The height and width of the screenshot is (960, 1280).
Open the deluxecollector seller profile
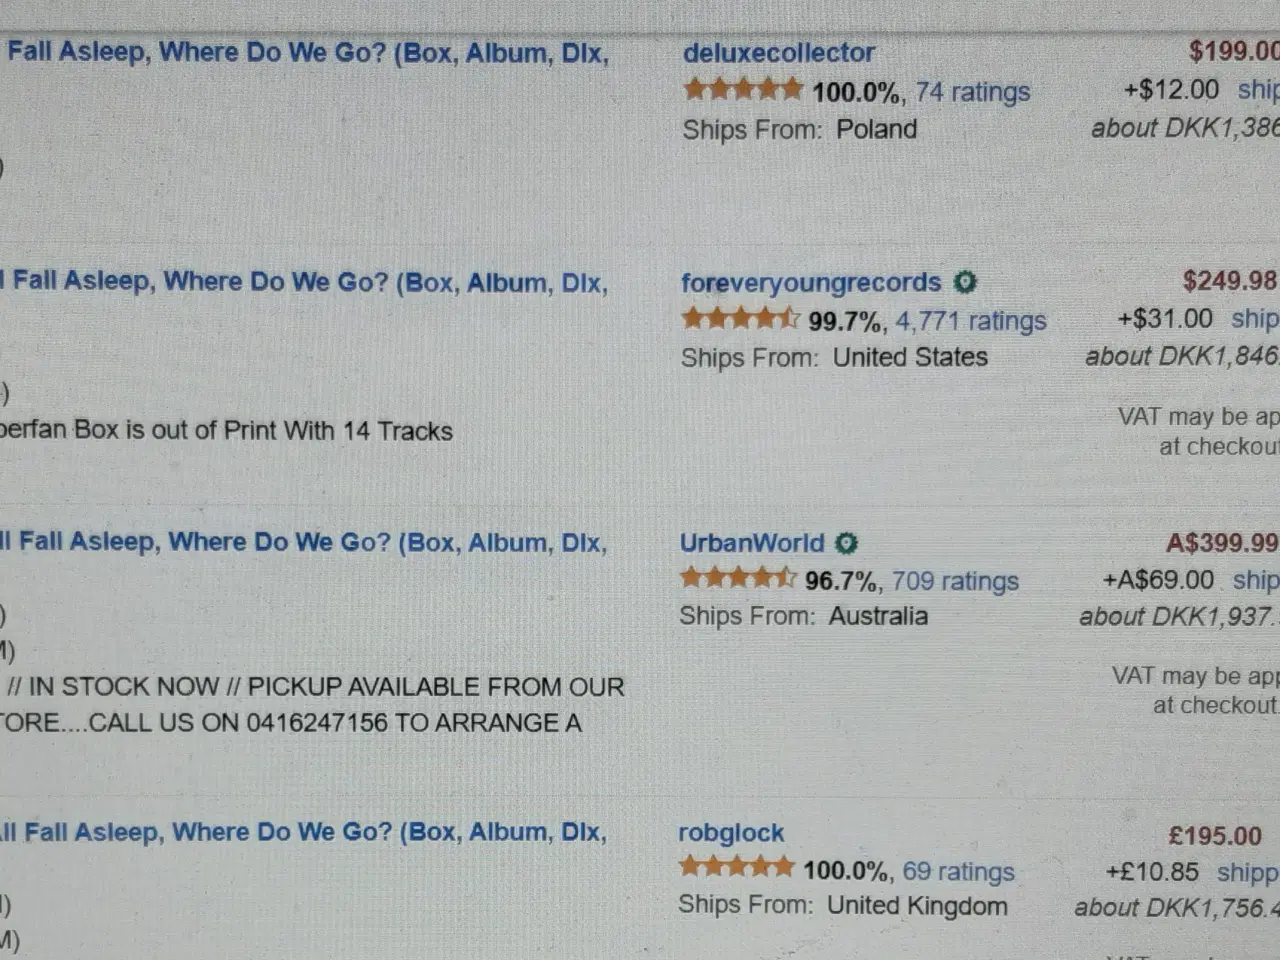779,53
